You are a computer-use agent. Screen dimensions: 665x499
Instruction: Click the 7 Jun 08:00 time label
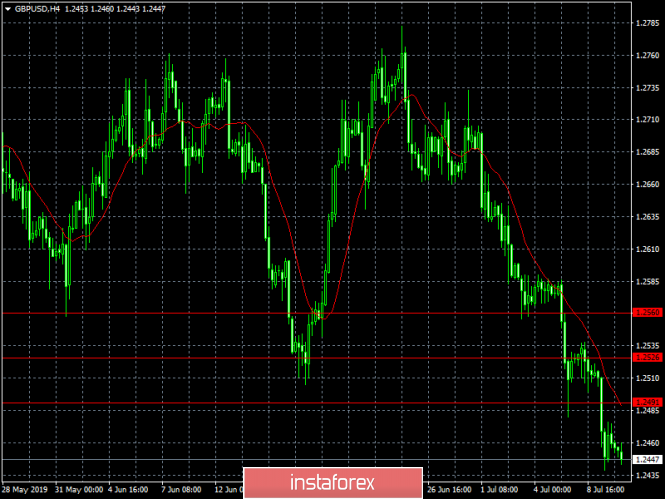pyautogui.click(x=181, y=490)
